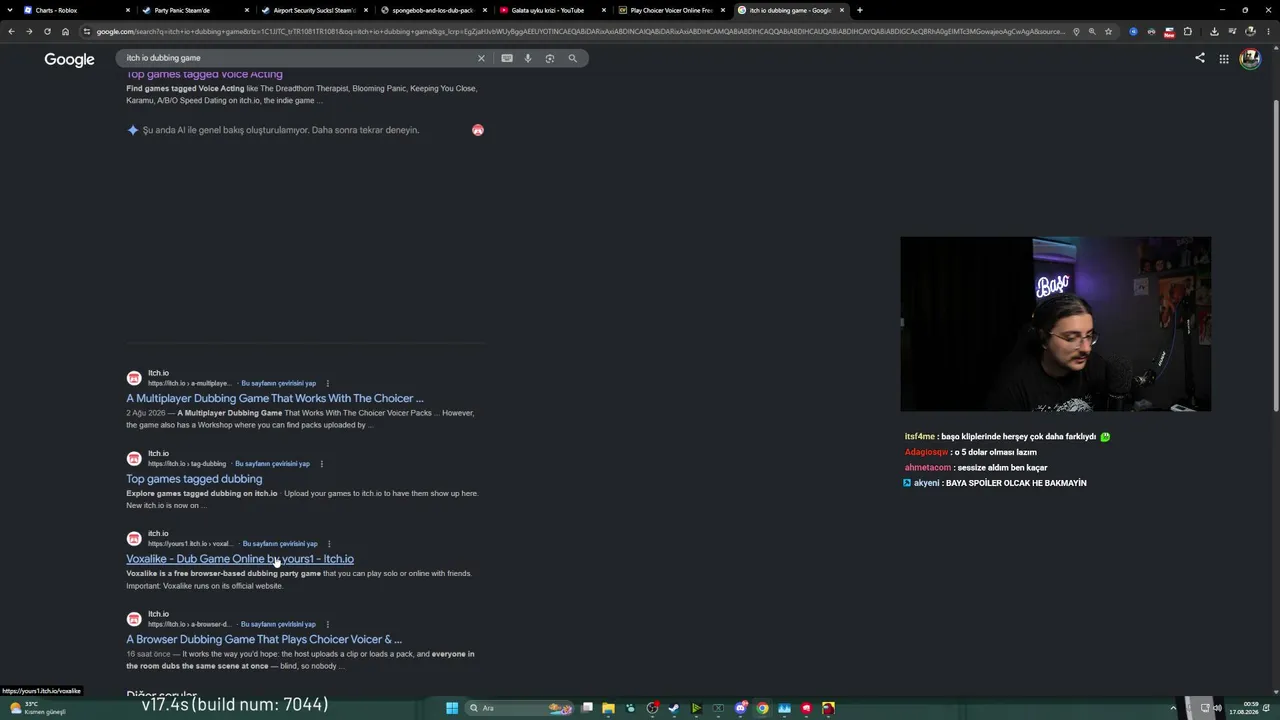Screen dimensions: 1280x720
Task: Click the browser address bar URL
Action: [x=581, y=31]
